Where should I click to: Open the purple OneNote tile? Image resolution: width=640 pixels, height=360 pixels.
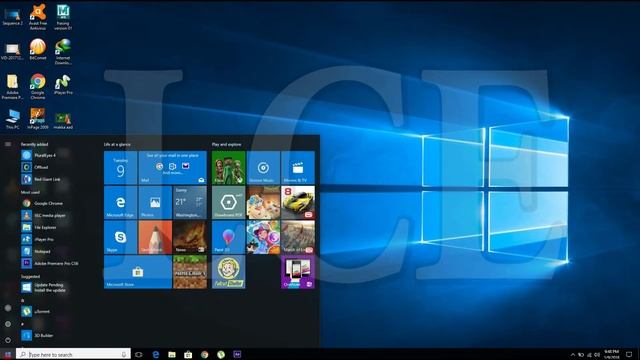point(298,272)
